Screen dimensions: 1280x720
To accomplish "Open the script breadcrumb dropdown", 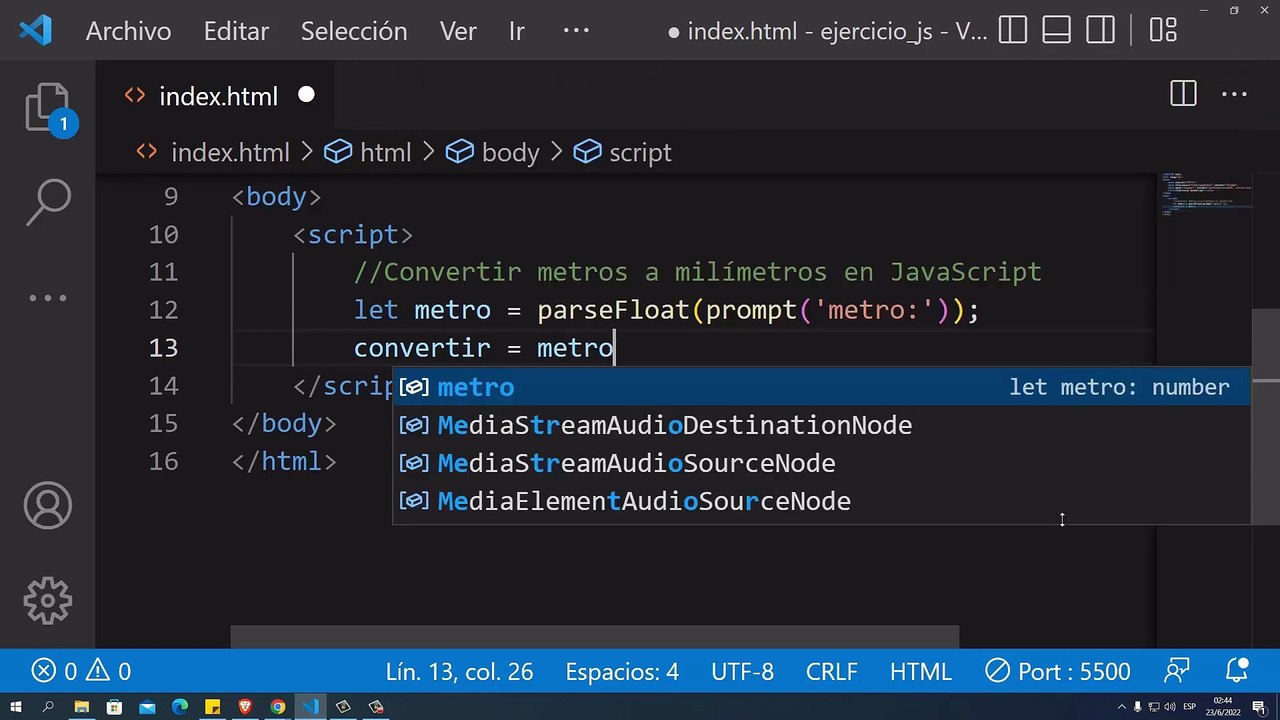I will point(640,153).
